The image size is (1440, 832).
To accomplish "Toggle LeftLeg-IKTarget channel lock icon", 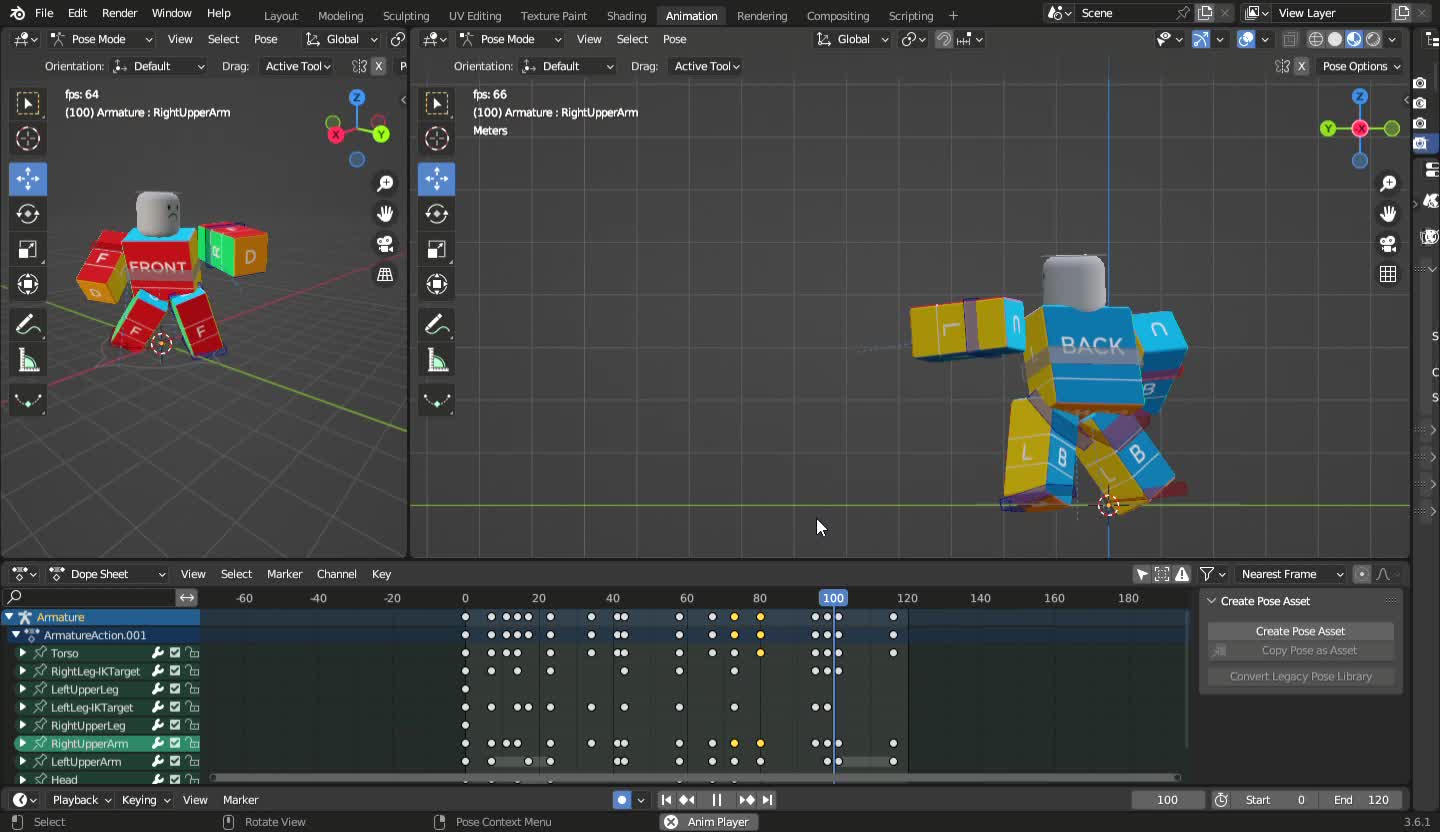I will (x=191, y=707).
